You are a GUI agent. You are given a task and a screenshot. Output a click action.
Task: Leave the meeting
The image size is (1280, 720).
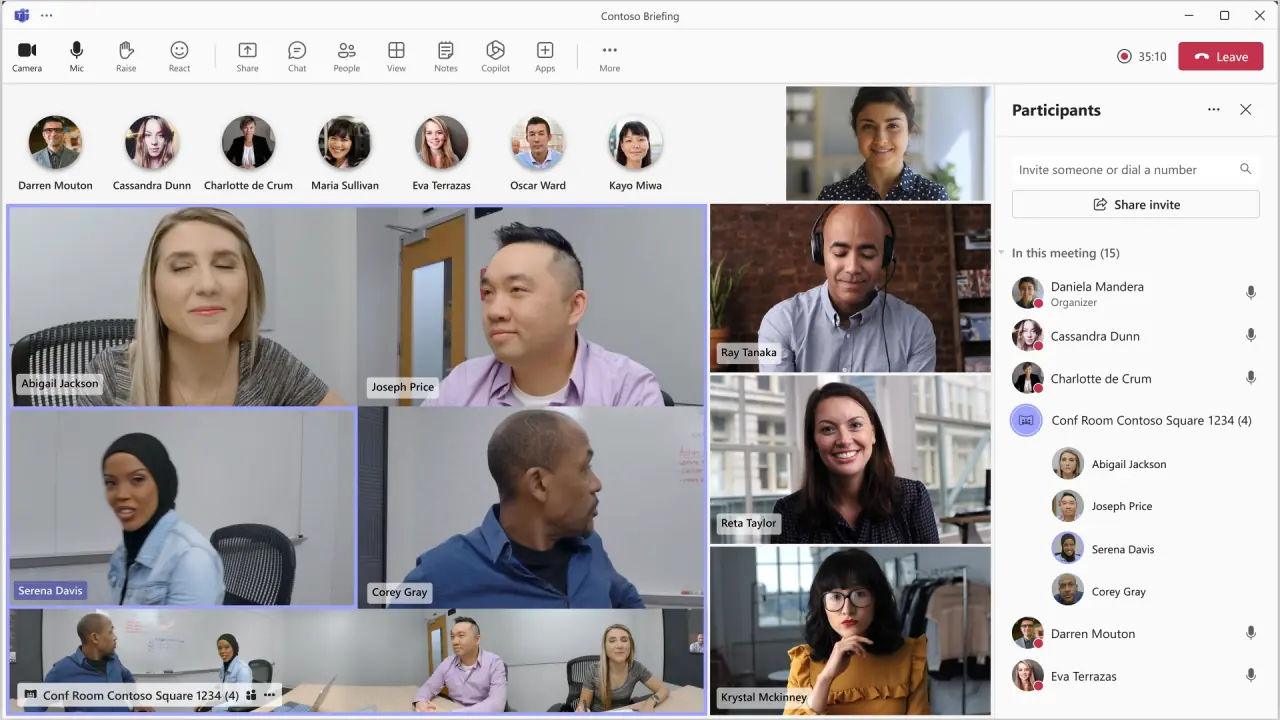(1220, 57)
